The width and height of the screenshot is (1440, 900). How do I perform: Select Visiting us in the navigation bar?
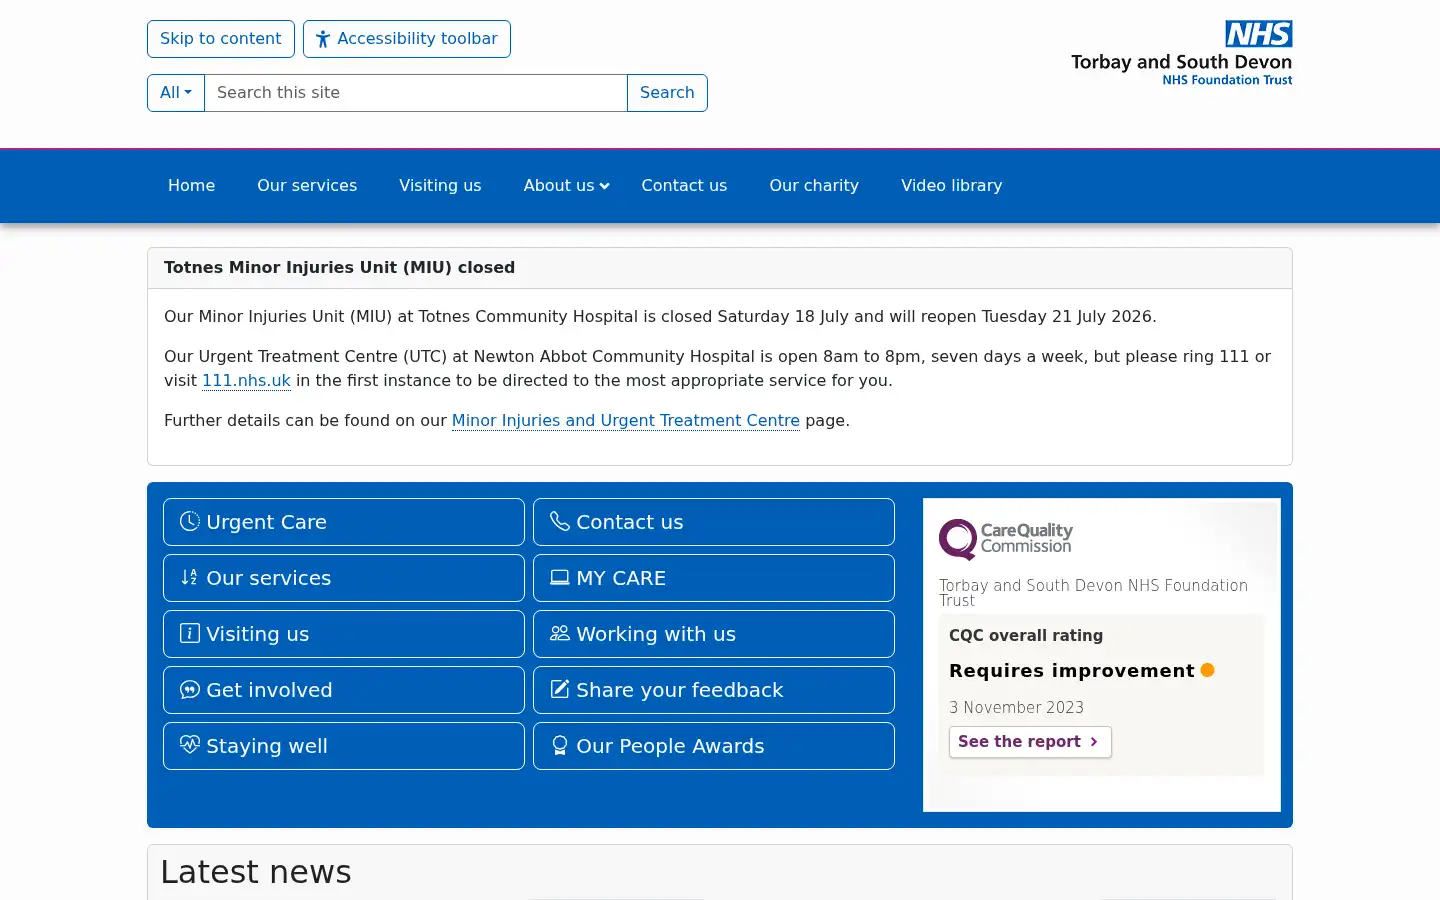click(440, 185)
